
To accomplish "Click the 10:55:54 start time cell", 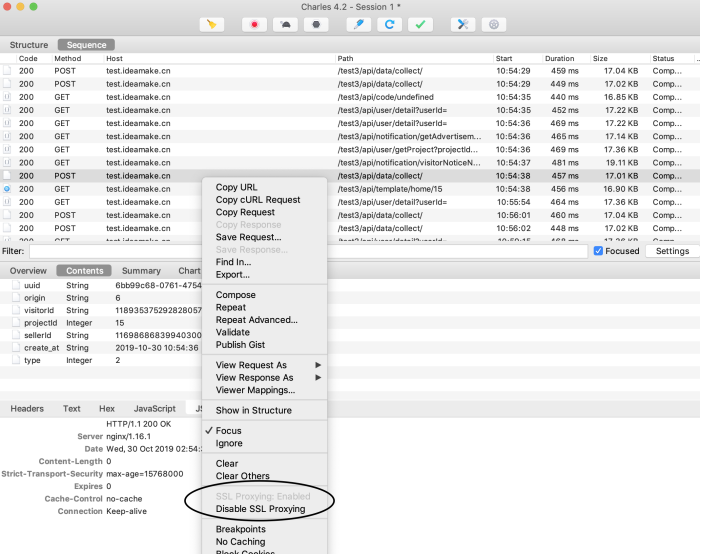I will point(514,202).
